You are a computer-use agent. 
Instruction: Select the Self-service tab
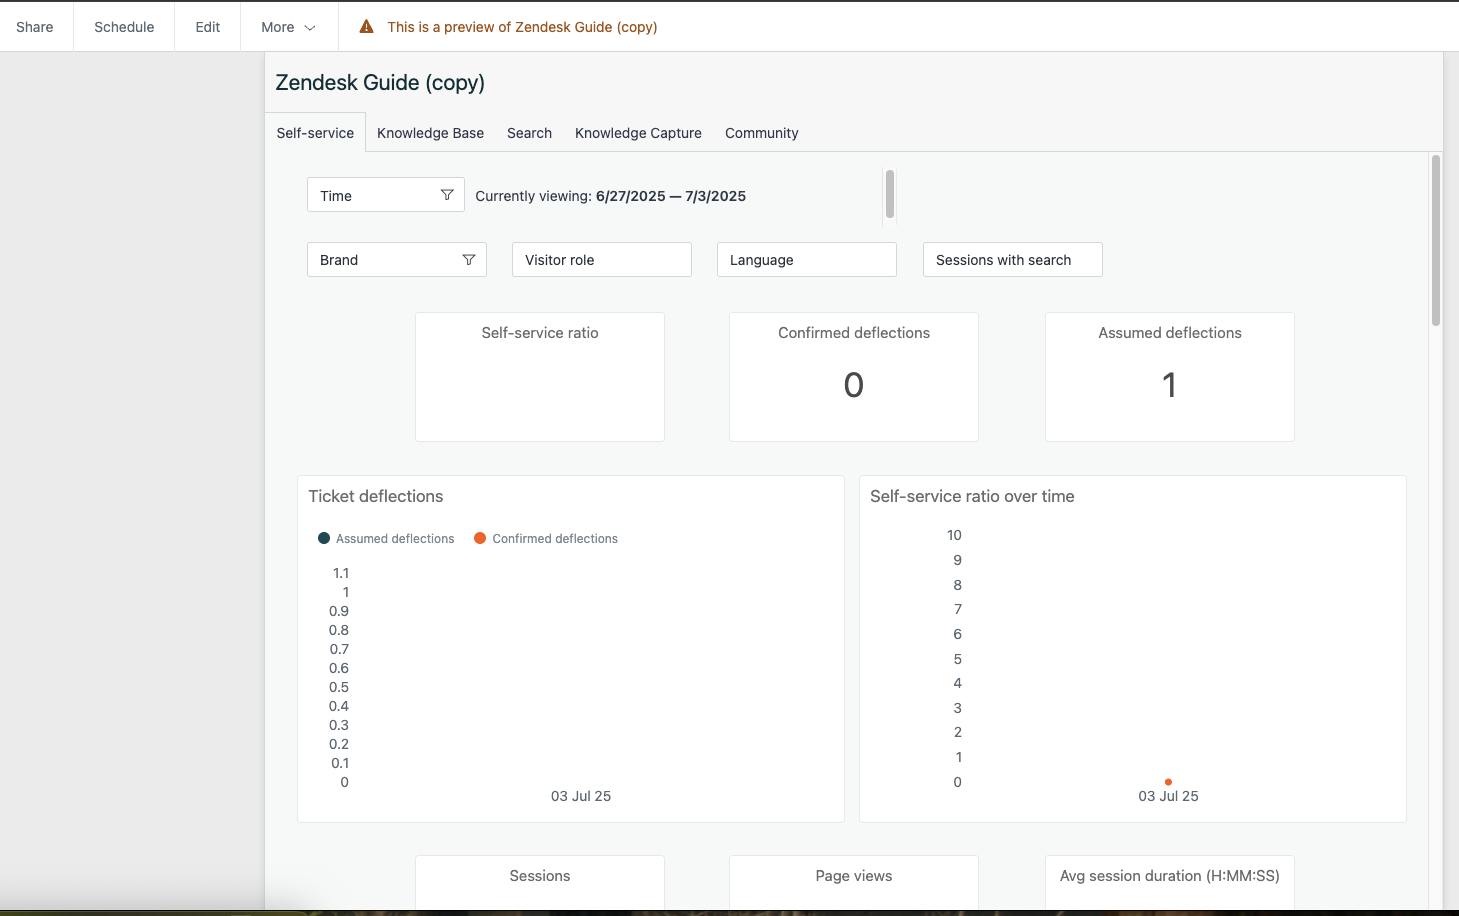(315, 133)
